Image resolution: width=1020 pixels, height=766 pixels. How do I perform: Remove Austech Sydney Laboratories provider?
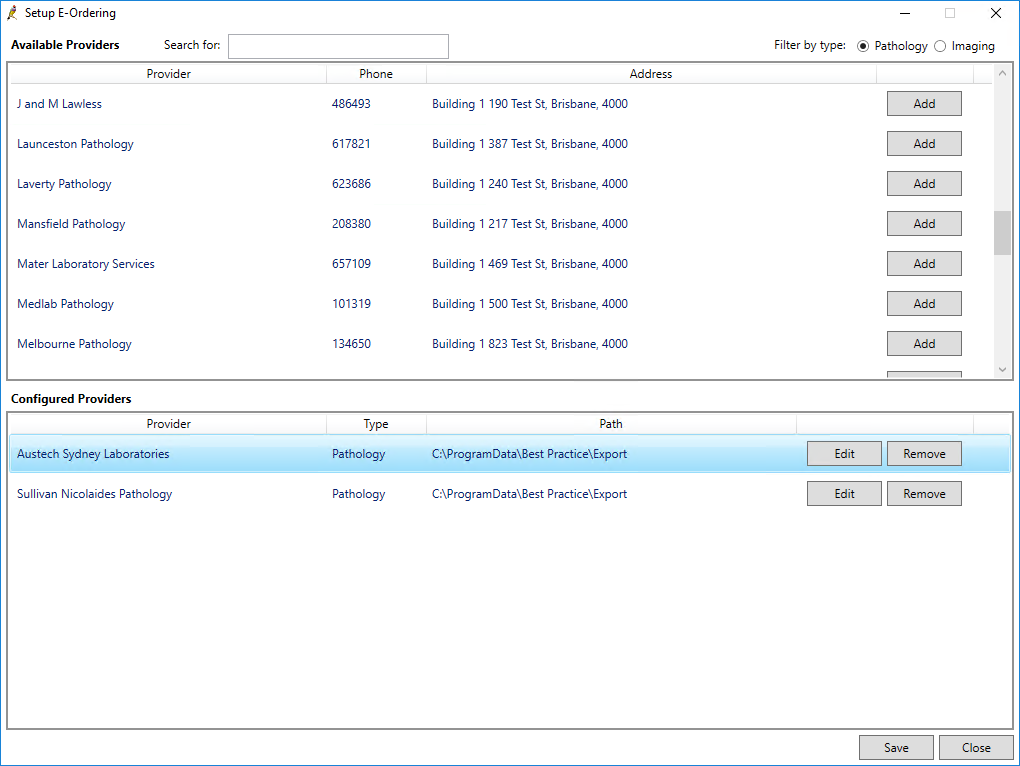tap(924, 454)
